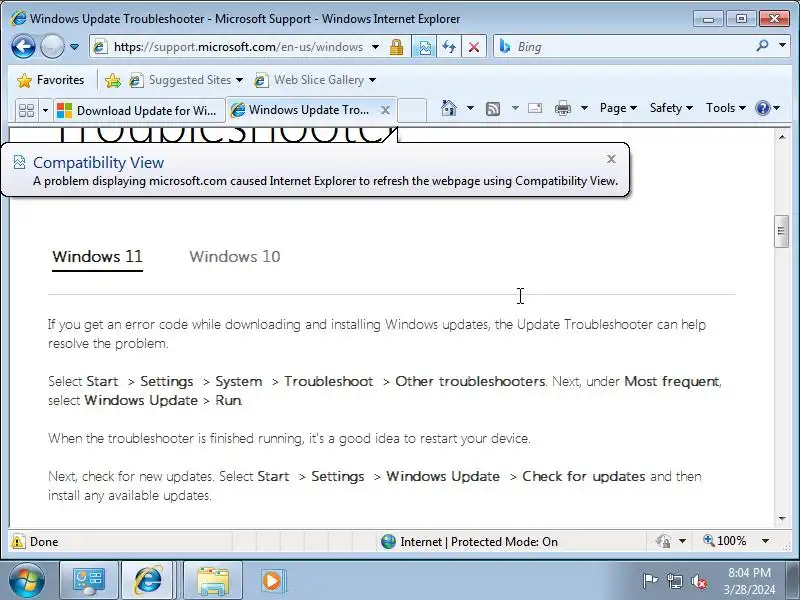Click the greyed Forward navigation button
Image resolution: width=800 pixels, height=600 pixels.
[x=52, y=46]
